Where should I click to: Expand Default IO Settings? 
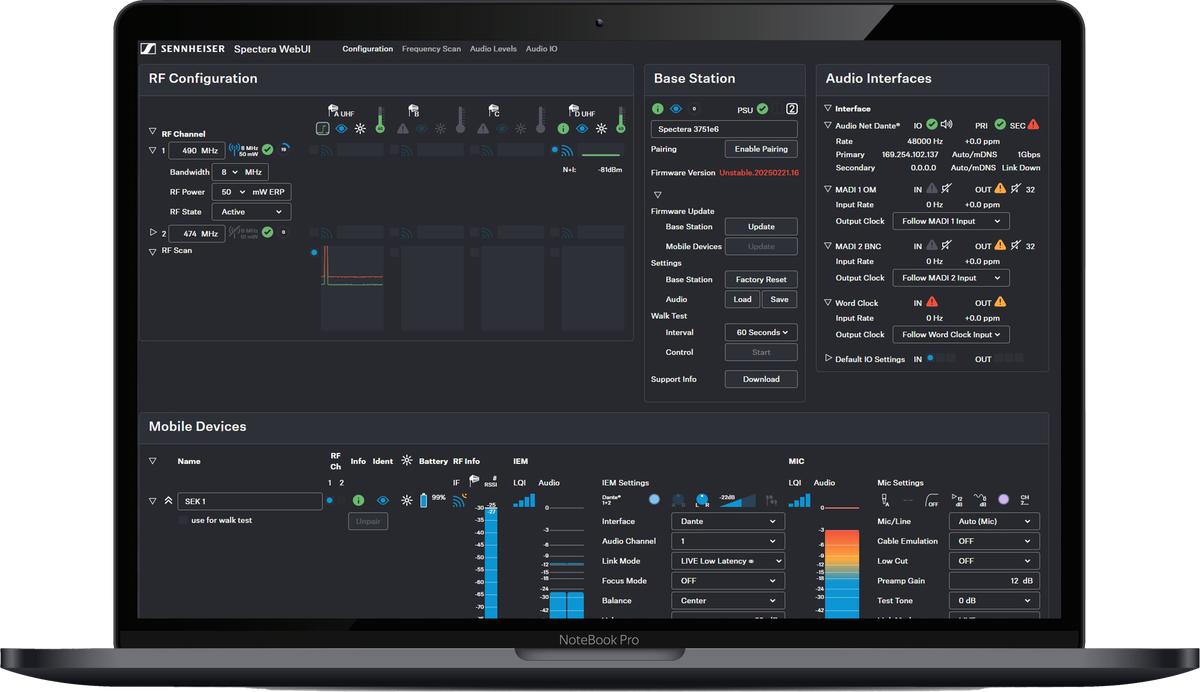828,358
